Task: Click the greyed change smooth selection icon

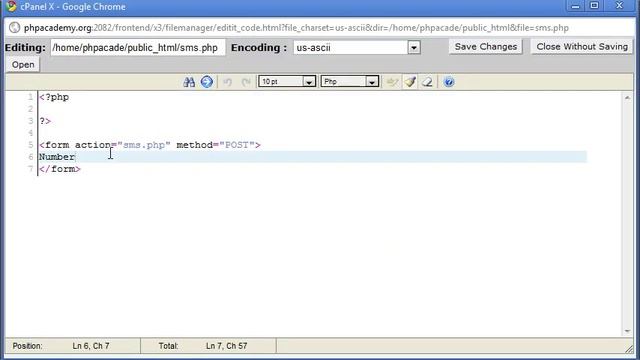Action: coord(392,82)
